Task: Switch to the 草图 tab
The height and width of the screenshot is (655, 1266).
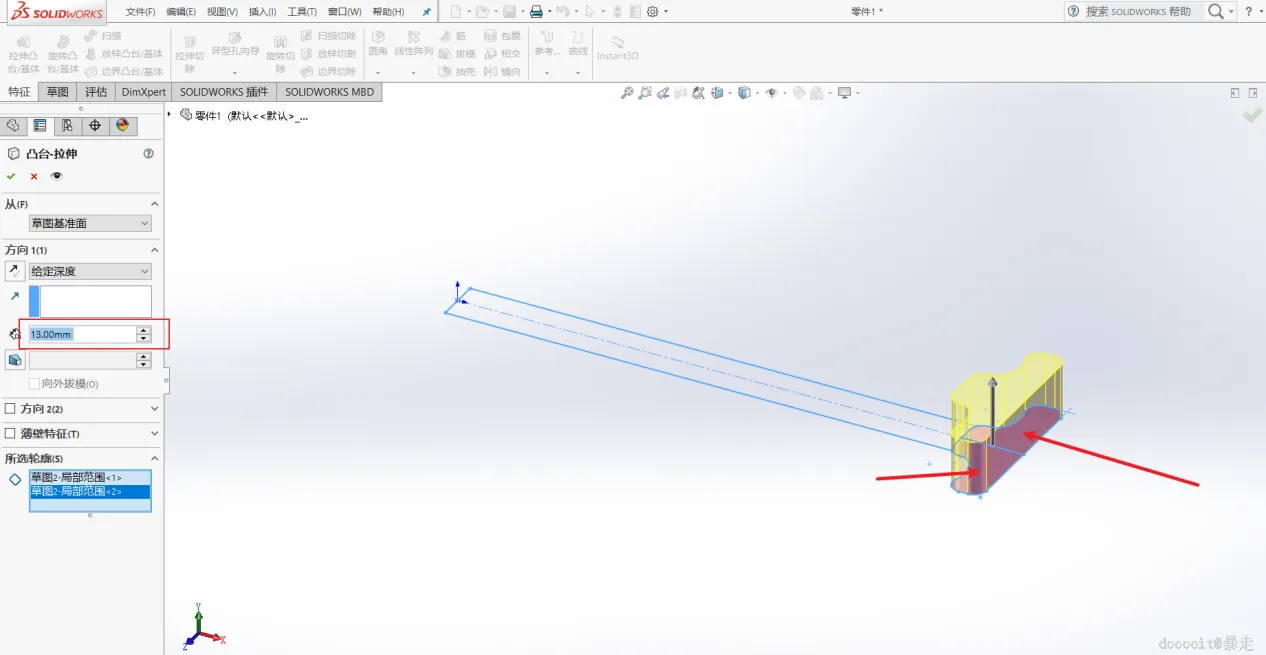Action: (58, 92)
